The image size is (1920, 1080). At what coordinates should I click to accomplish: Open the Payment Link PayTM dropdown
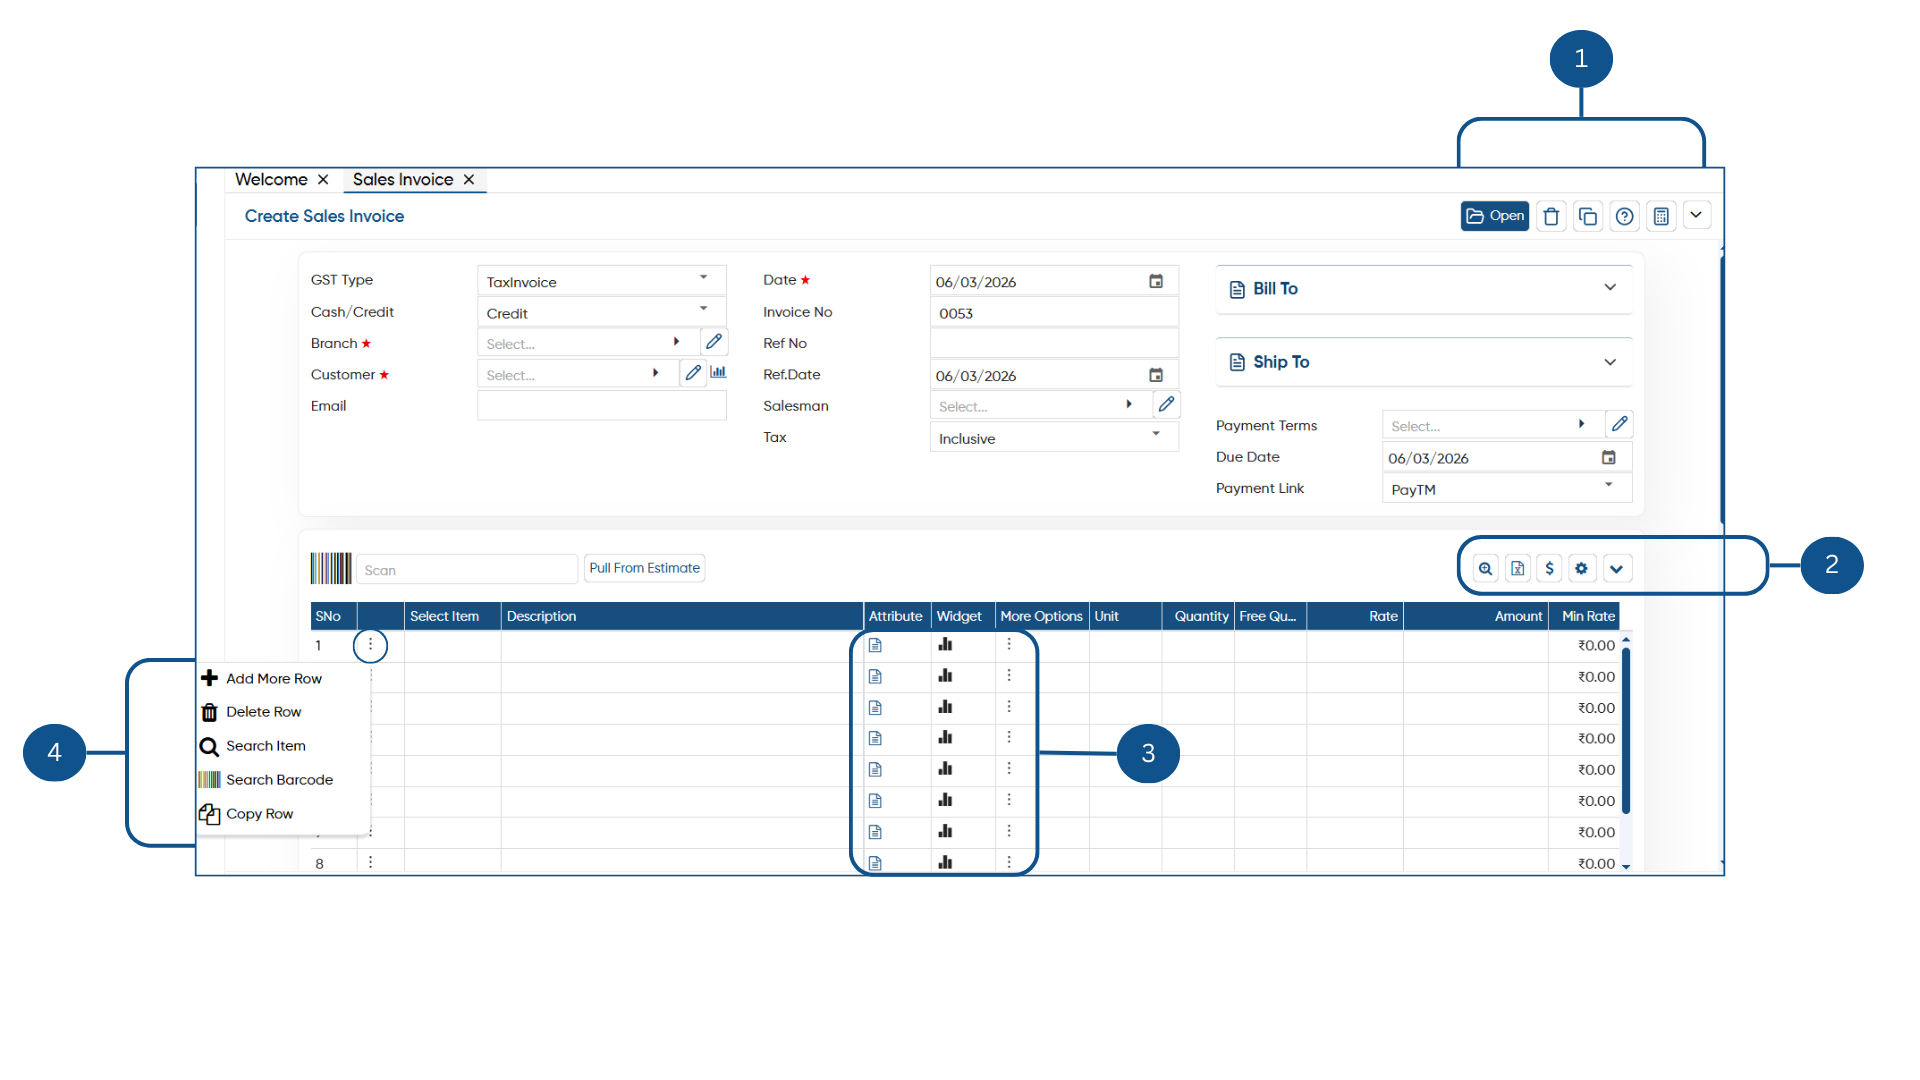click(1507, 488)
